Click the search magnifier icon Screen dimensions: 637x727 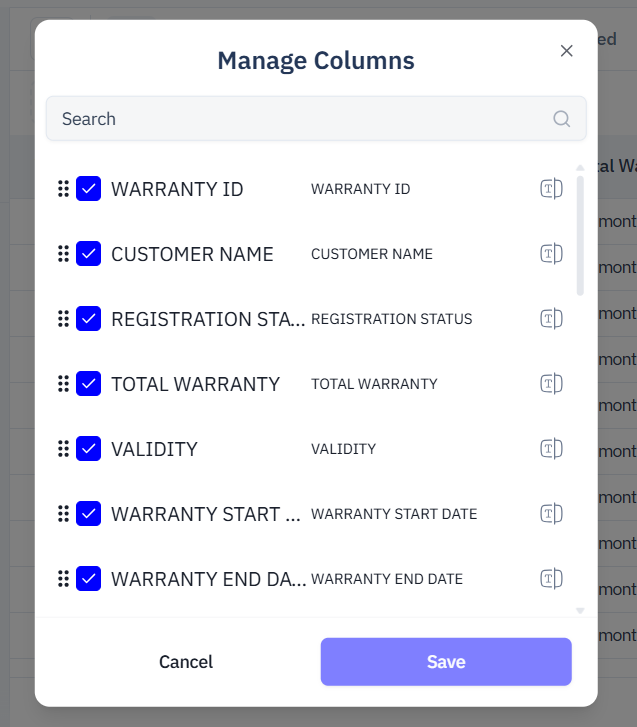coord(561,119)
